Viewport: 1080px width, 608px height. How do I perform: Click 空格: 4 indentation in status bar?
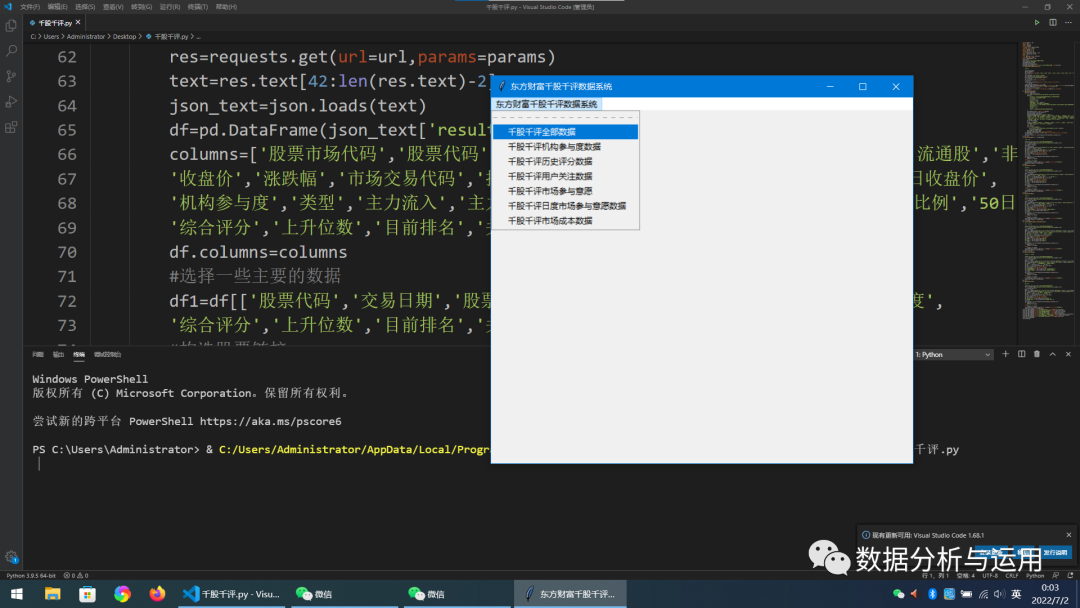[965, 576]
